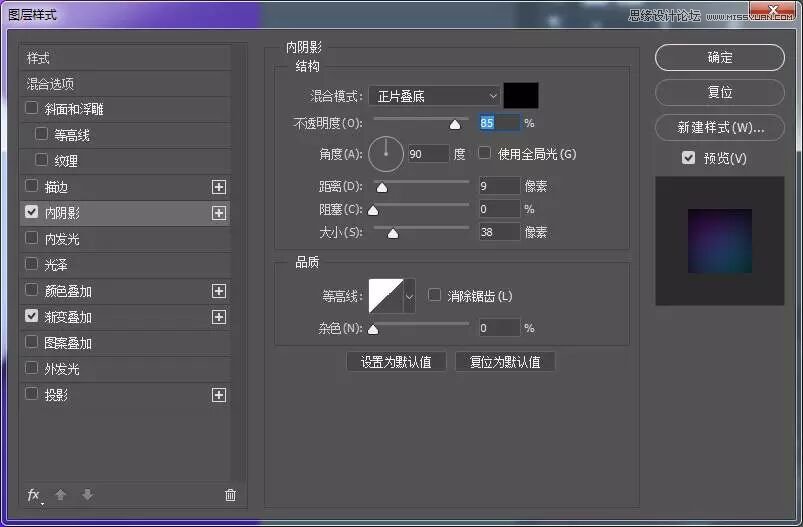Select the 样式 list item

point(125,58)
